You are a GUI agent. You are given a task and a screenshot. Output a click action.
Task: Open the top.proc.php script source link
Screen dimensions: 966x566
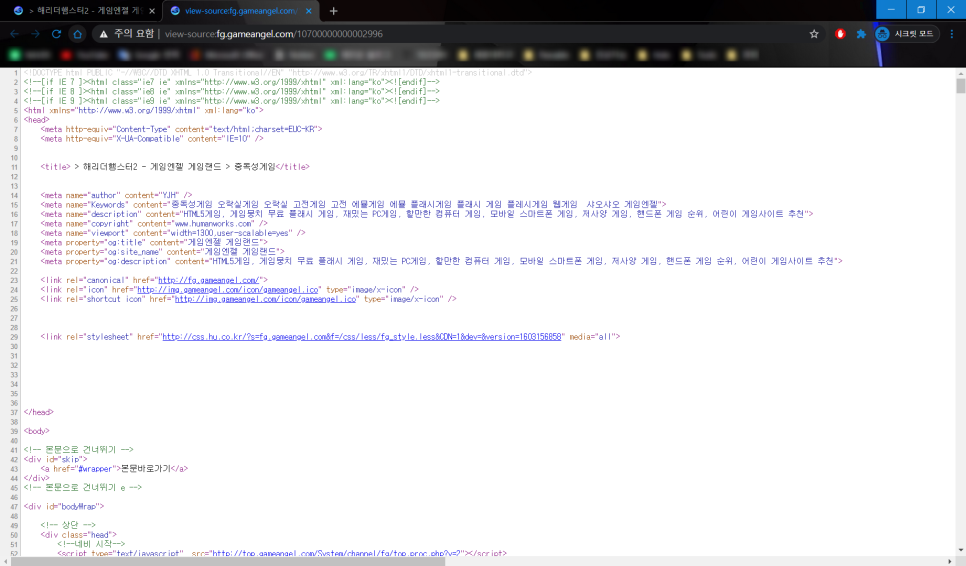[x=337, y=554]
